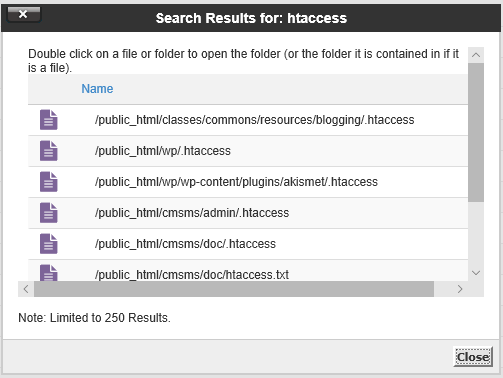Close dialog with X in title bar
The height and width of the screenshot is (378, 503).
click(x=24, y=14)
